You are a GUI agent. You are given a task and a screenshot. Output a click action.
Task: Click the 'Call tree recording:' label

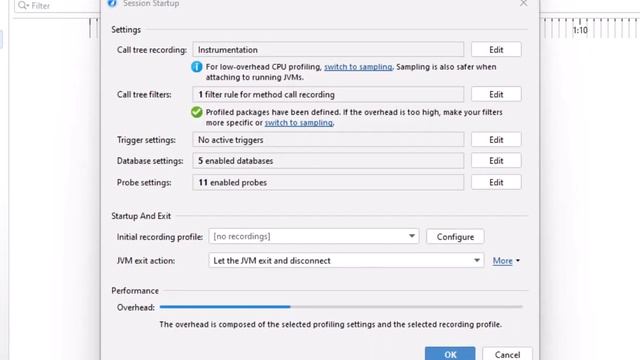click(x=152, y=50)
